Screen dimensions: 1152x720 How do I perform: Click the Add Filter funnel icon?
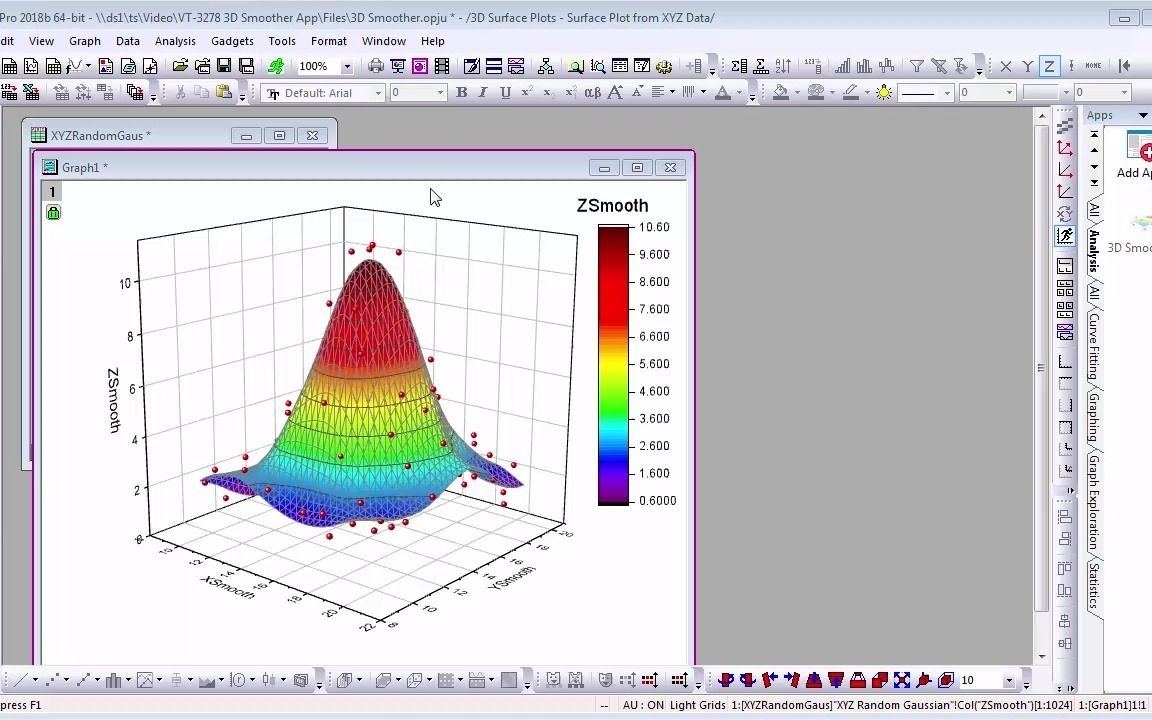click(916, 66)
